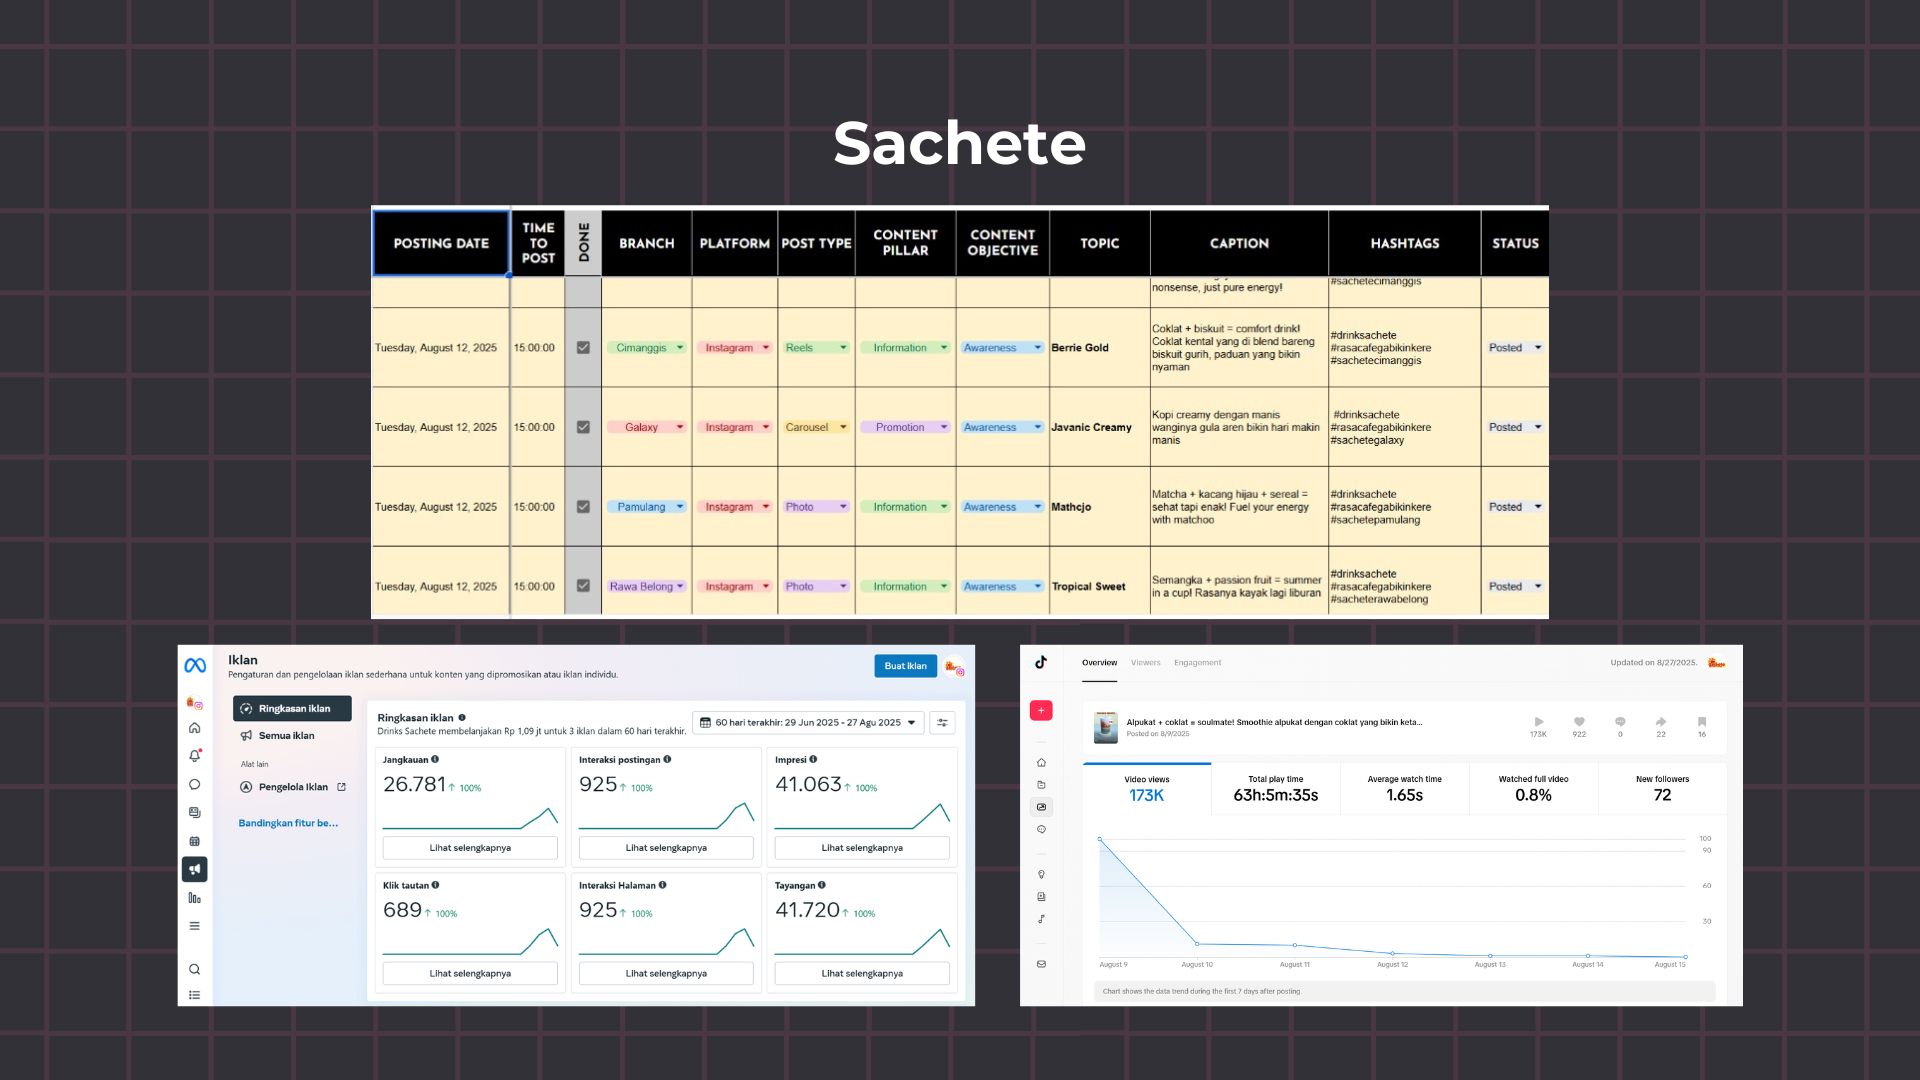Open notifications bell in Meta sidebar

tap(194, 756)
